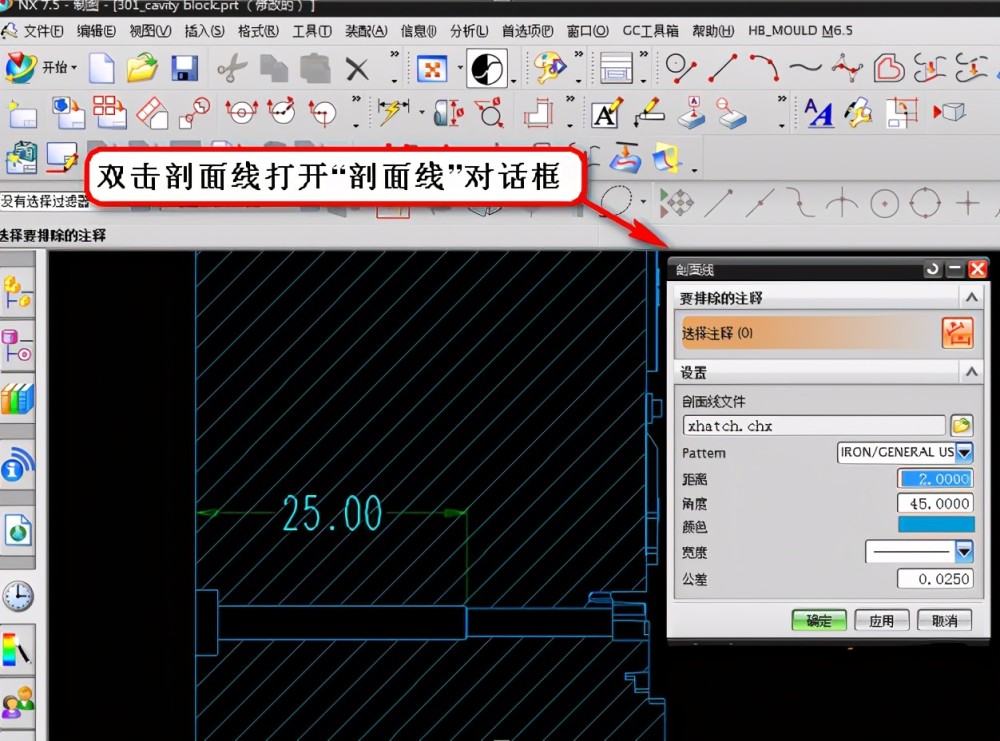Viewport: 1000px width, 741px height.
Task: Open the HB_MOULD M6.5 menu
Action: click(800, 31)
